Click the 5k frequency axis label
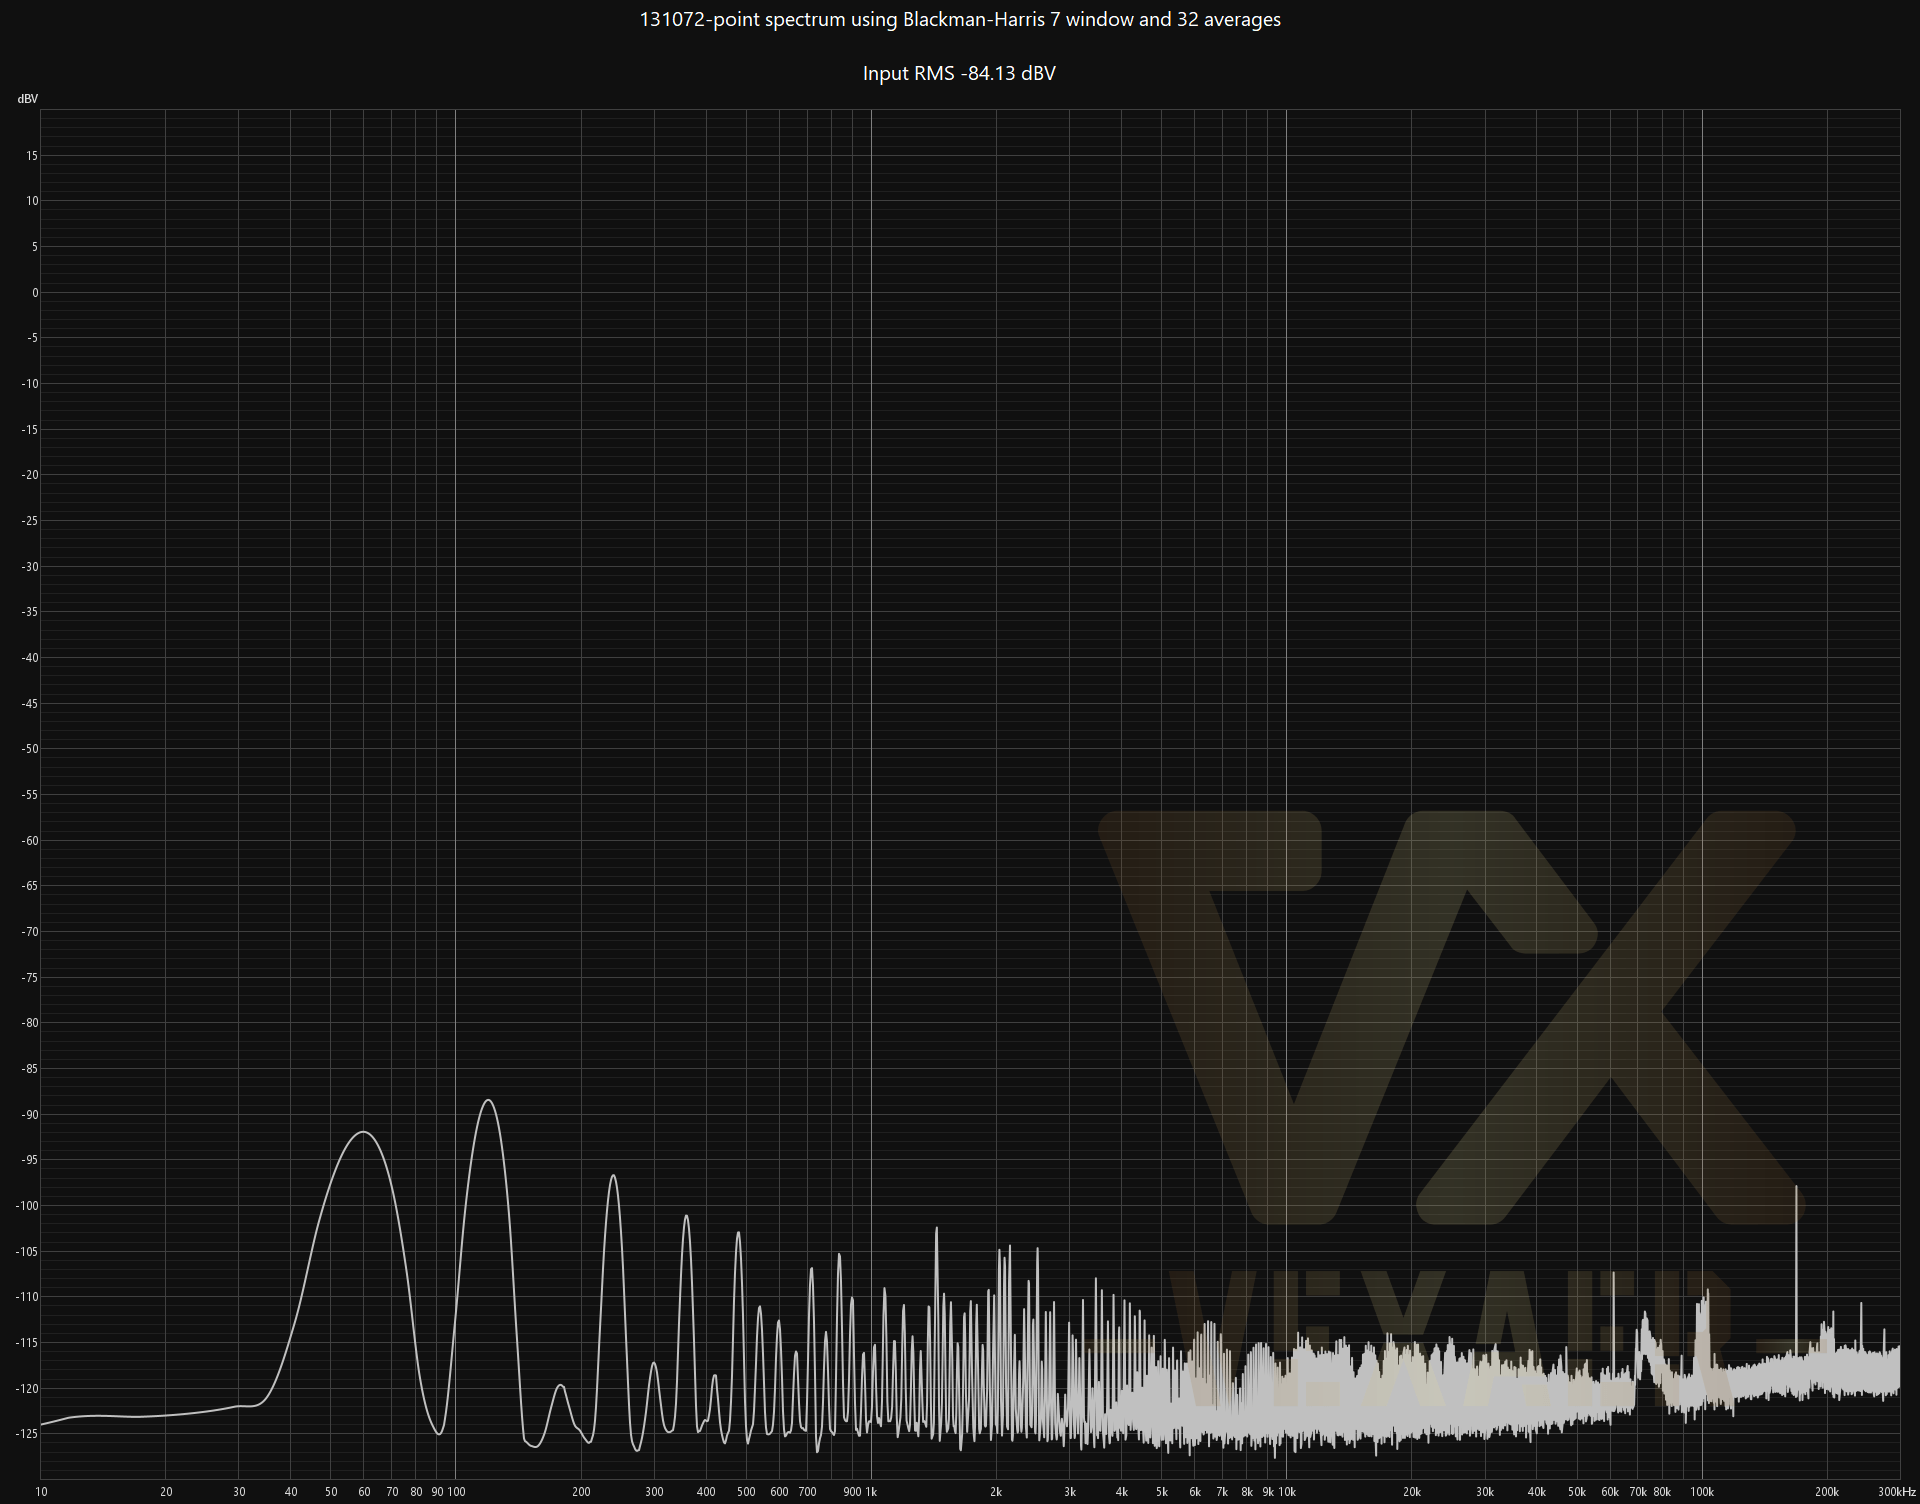This screenshot has width=1920, height=1504. (1161, 1492)
